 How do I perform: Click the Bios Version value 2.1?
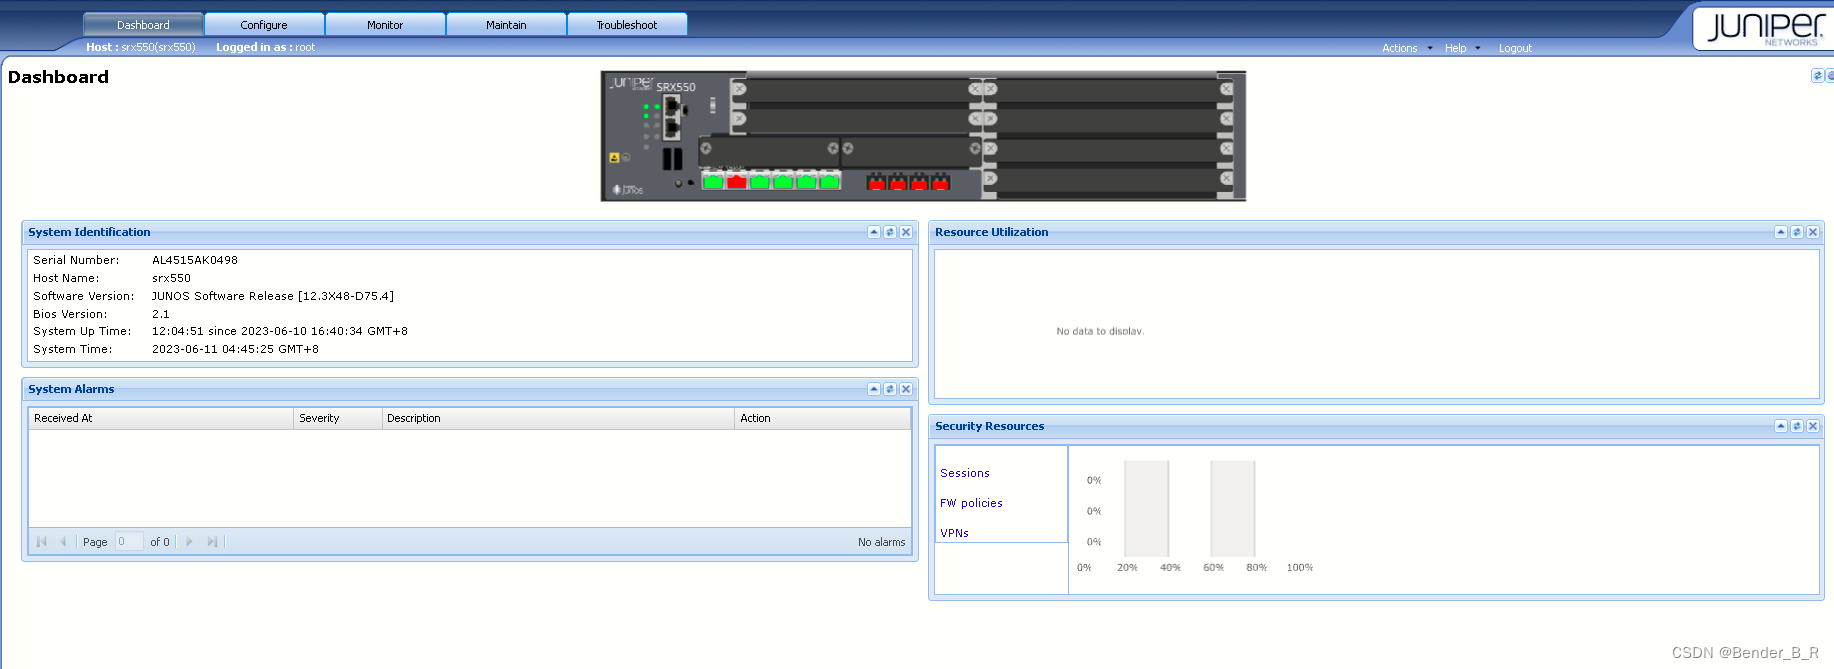pos(161,314)
